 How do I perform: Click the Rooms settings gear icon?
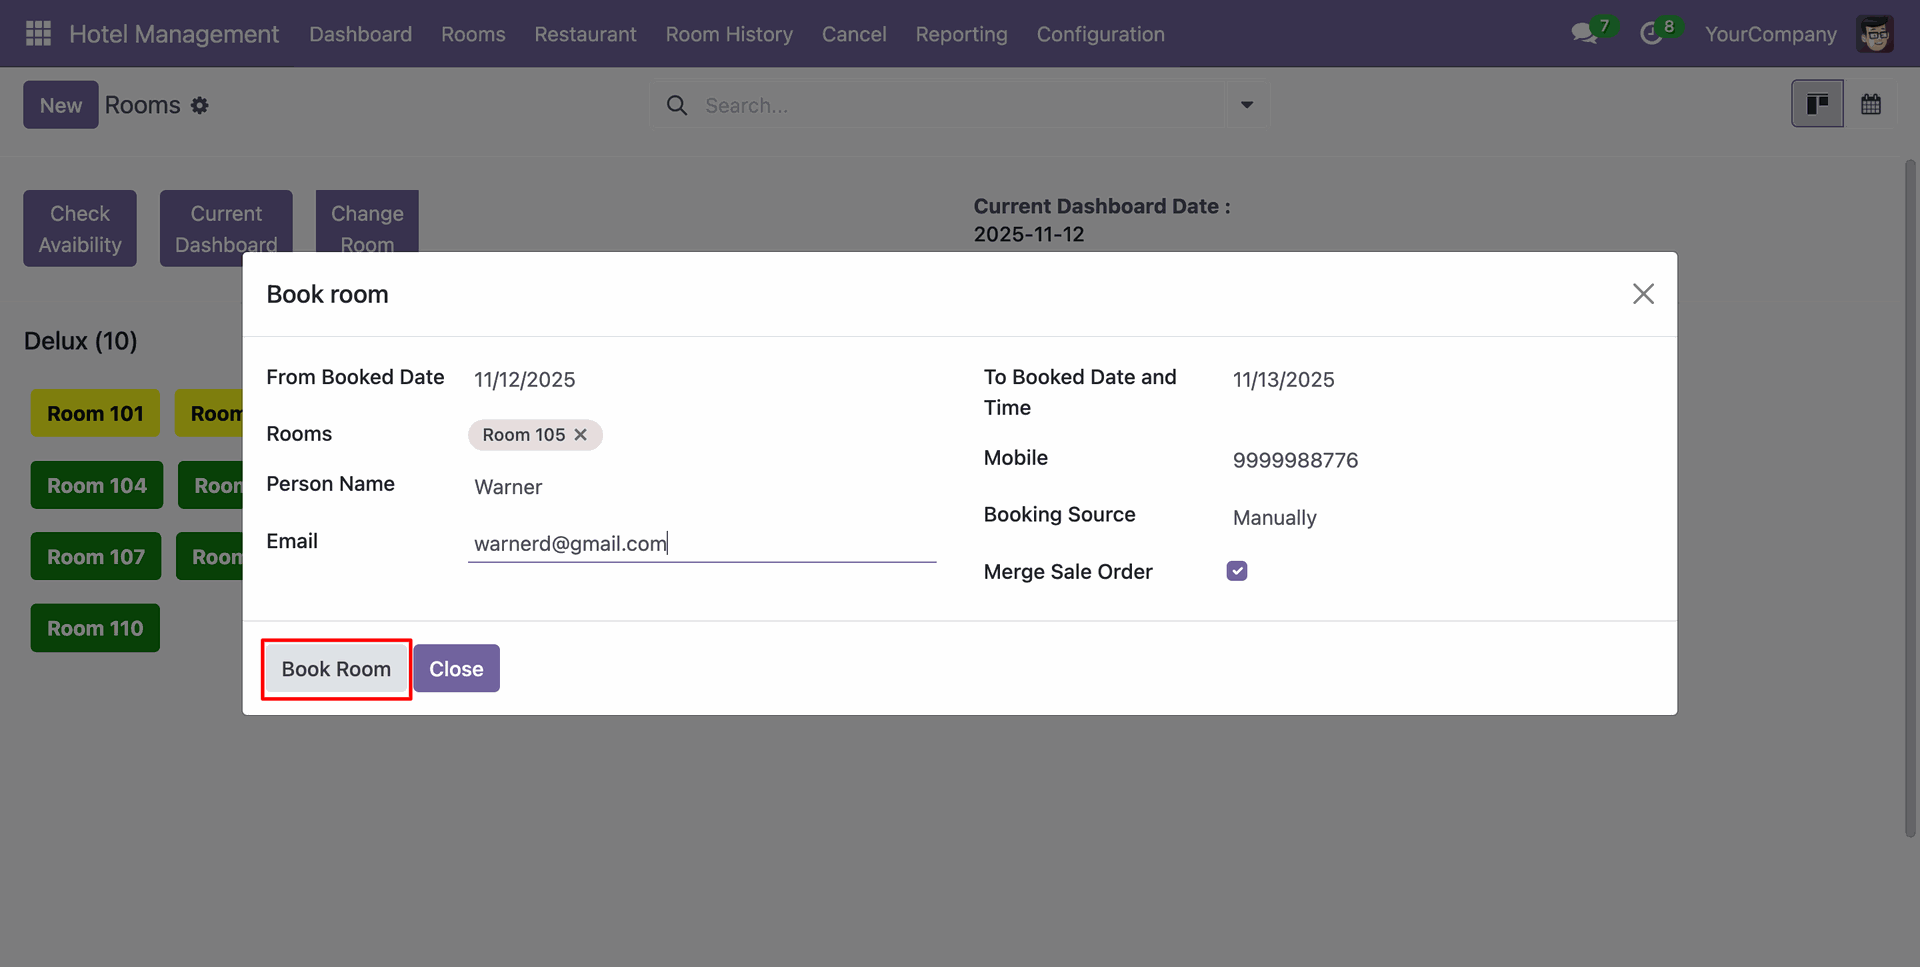click(x=200, y=106)
